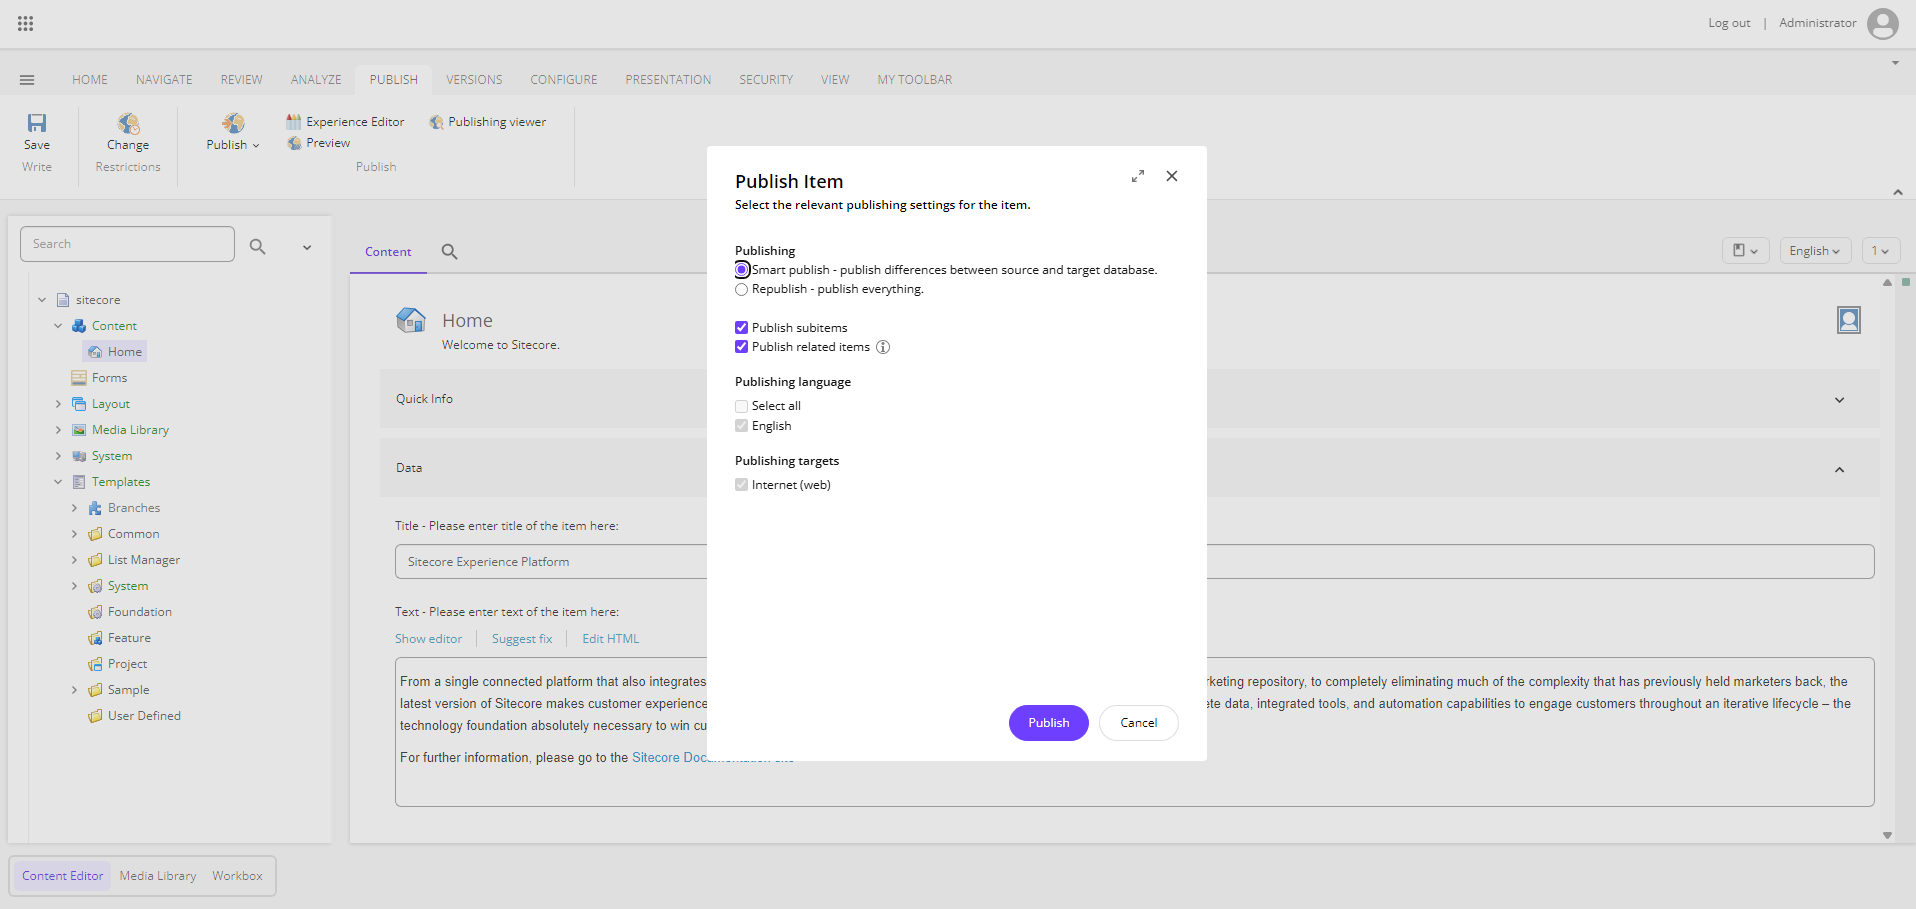
Task: Toggle the Internet (web) target checkbox
Action: (x=742, y=485)
